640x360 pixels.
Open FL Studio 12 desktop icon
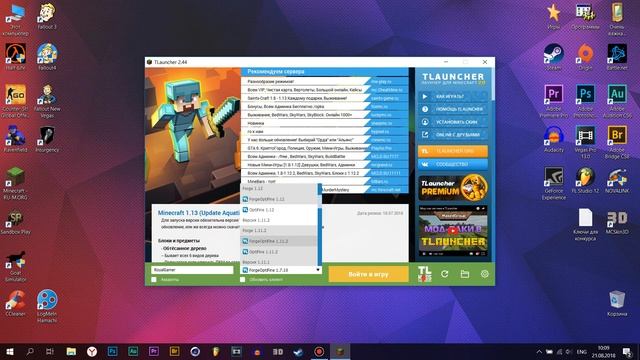585,180
